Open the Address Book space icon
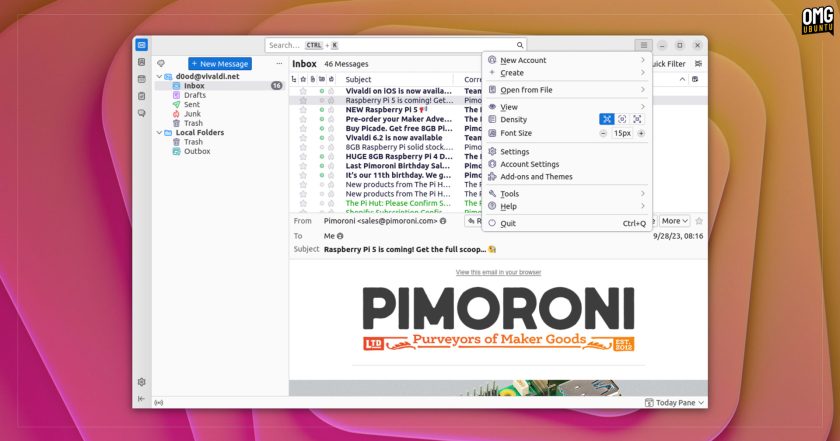 click(x=141, y=62)
